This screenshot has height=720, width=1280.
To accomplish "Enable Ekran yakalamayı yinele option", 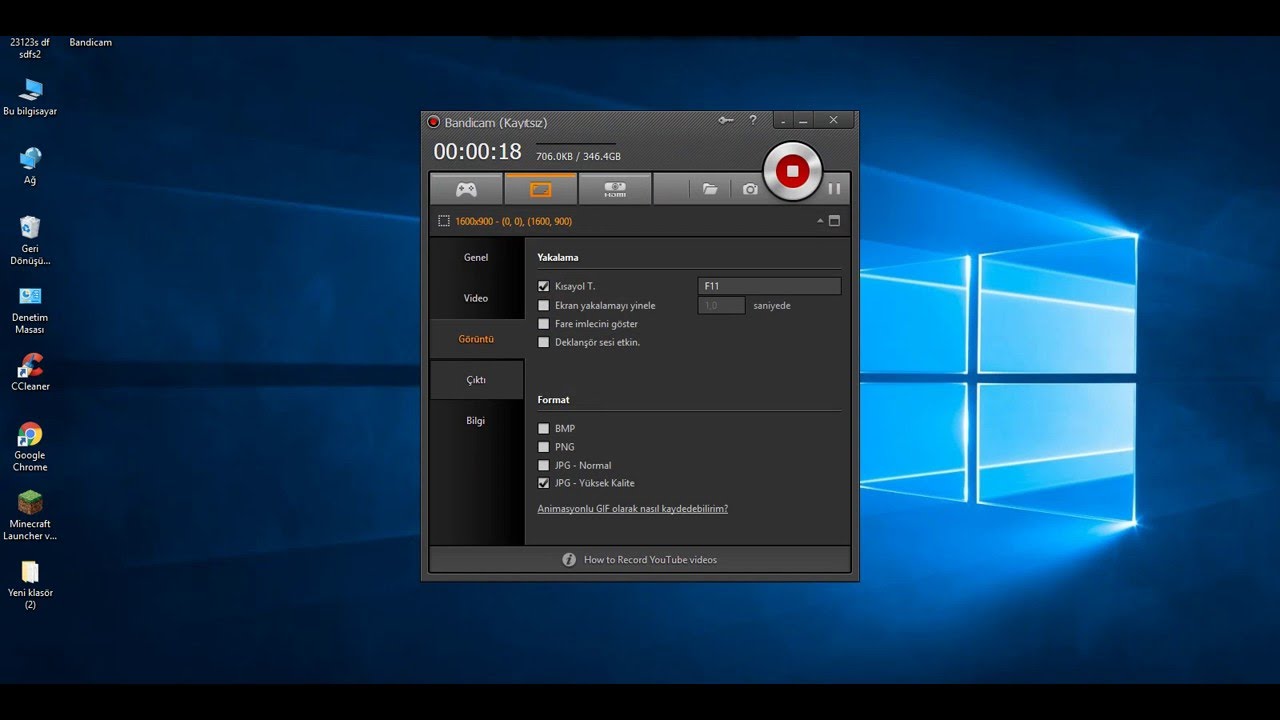I will 544,305.
